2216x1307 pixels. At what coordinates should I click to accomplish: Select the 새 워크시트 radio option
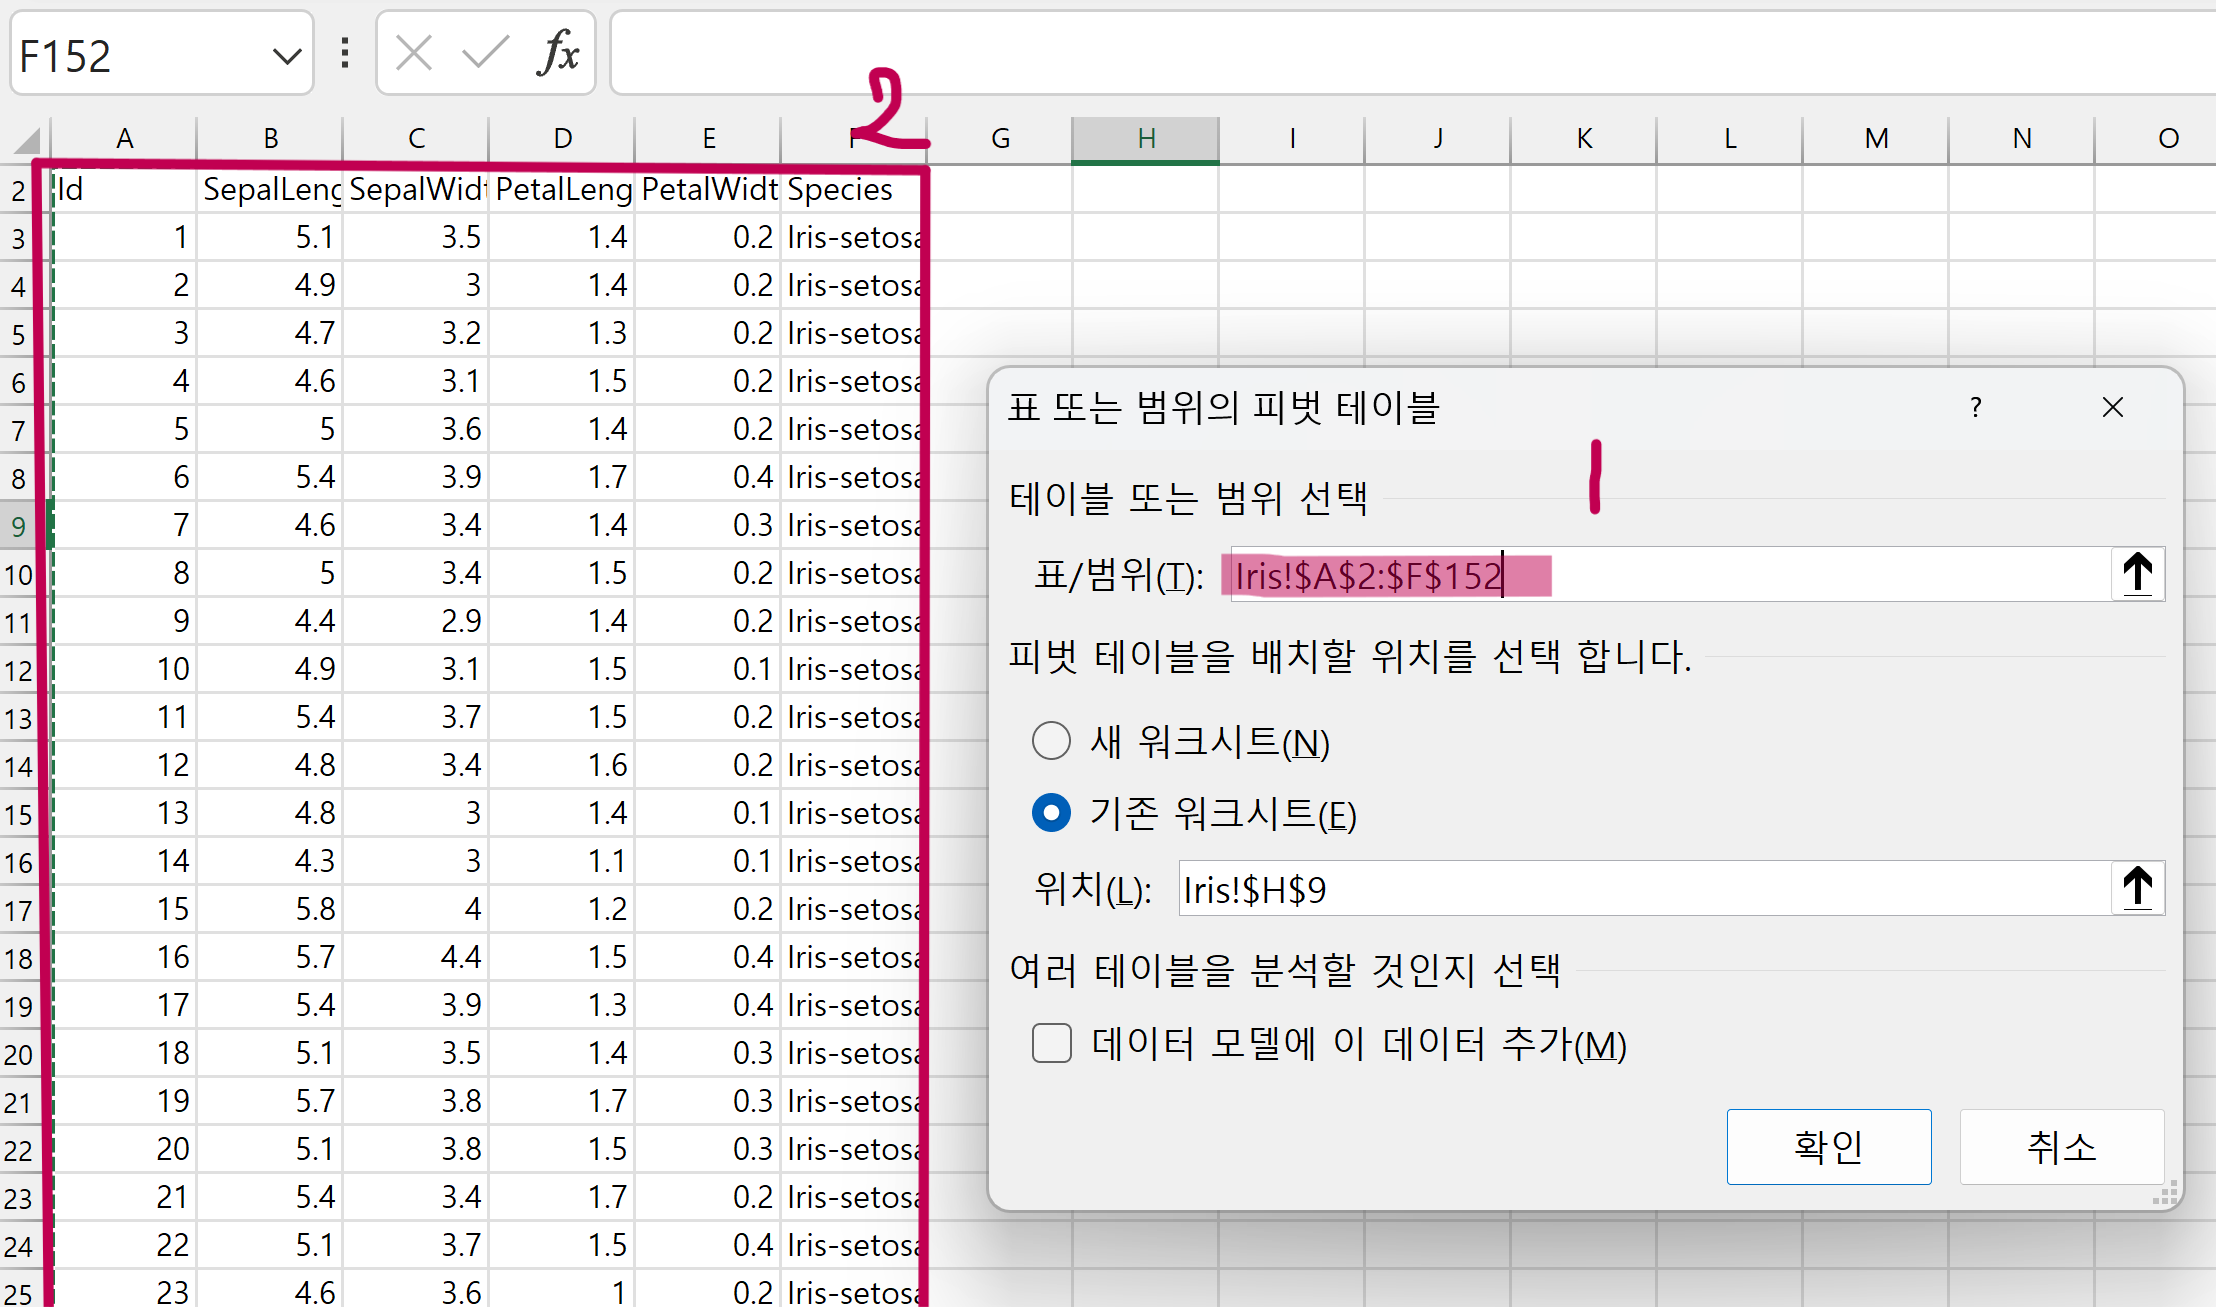pyautogui.click(x=1051, y=741)
